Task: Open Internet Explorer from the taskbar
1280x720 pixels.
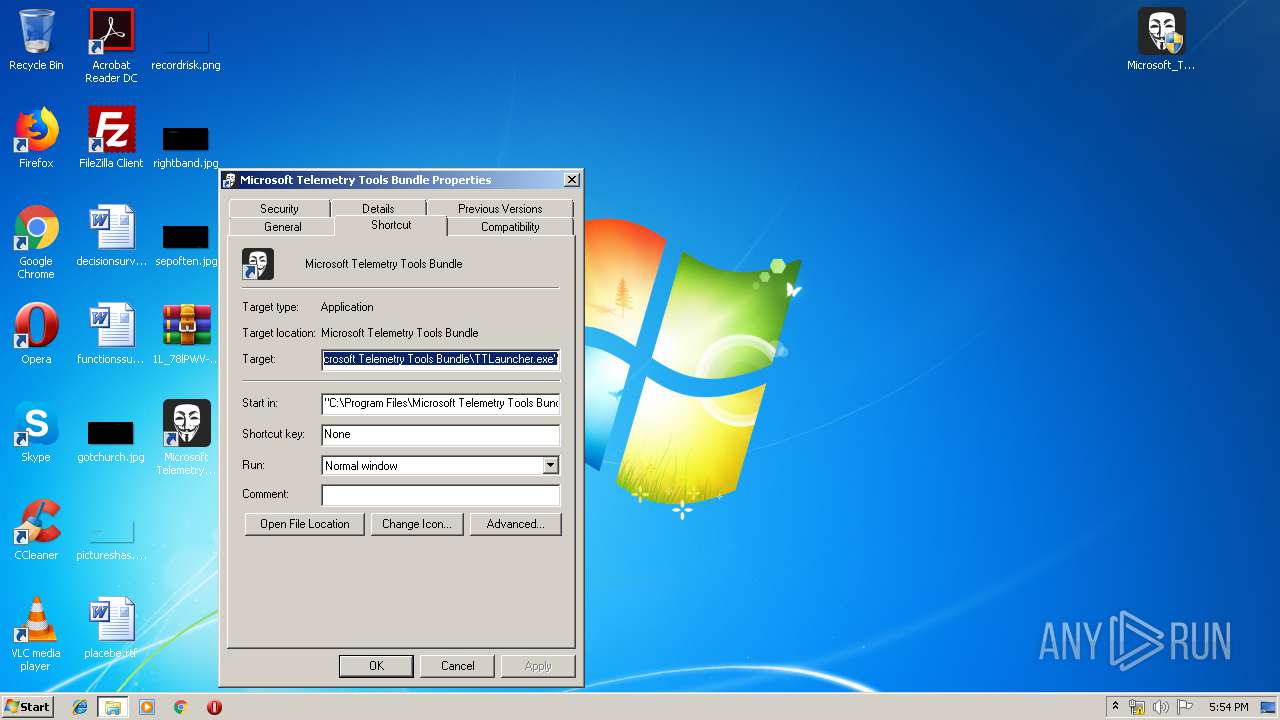Action: pos(80,707)
